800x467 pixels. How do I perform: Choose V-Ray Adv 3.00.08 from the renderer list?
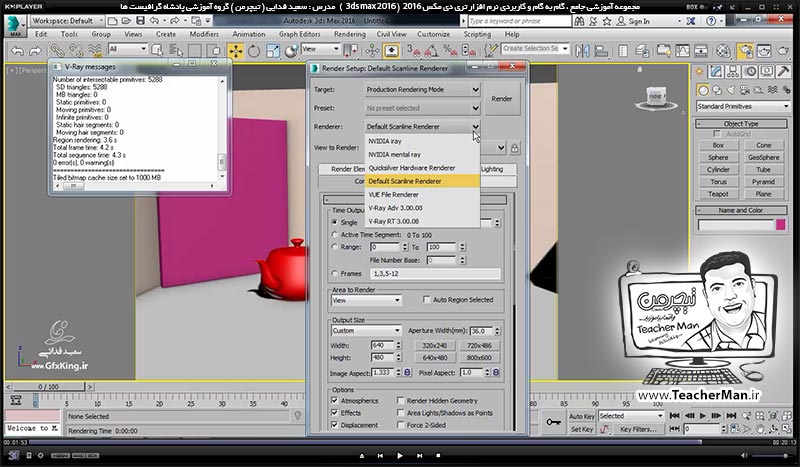(422, 208)
